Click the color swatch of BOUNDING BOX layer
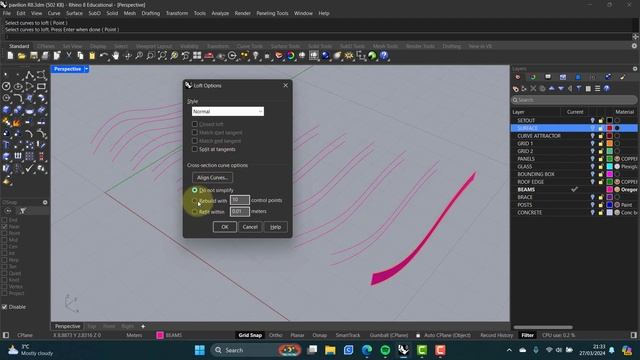640x360 pixels. (609, 174)
